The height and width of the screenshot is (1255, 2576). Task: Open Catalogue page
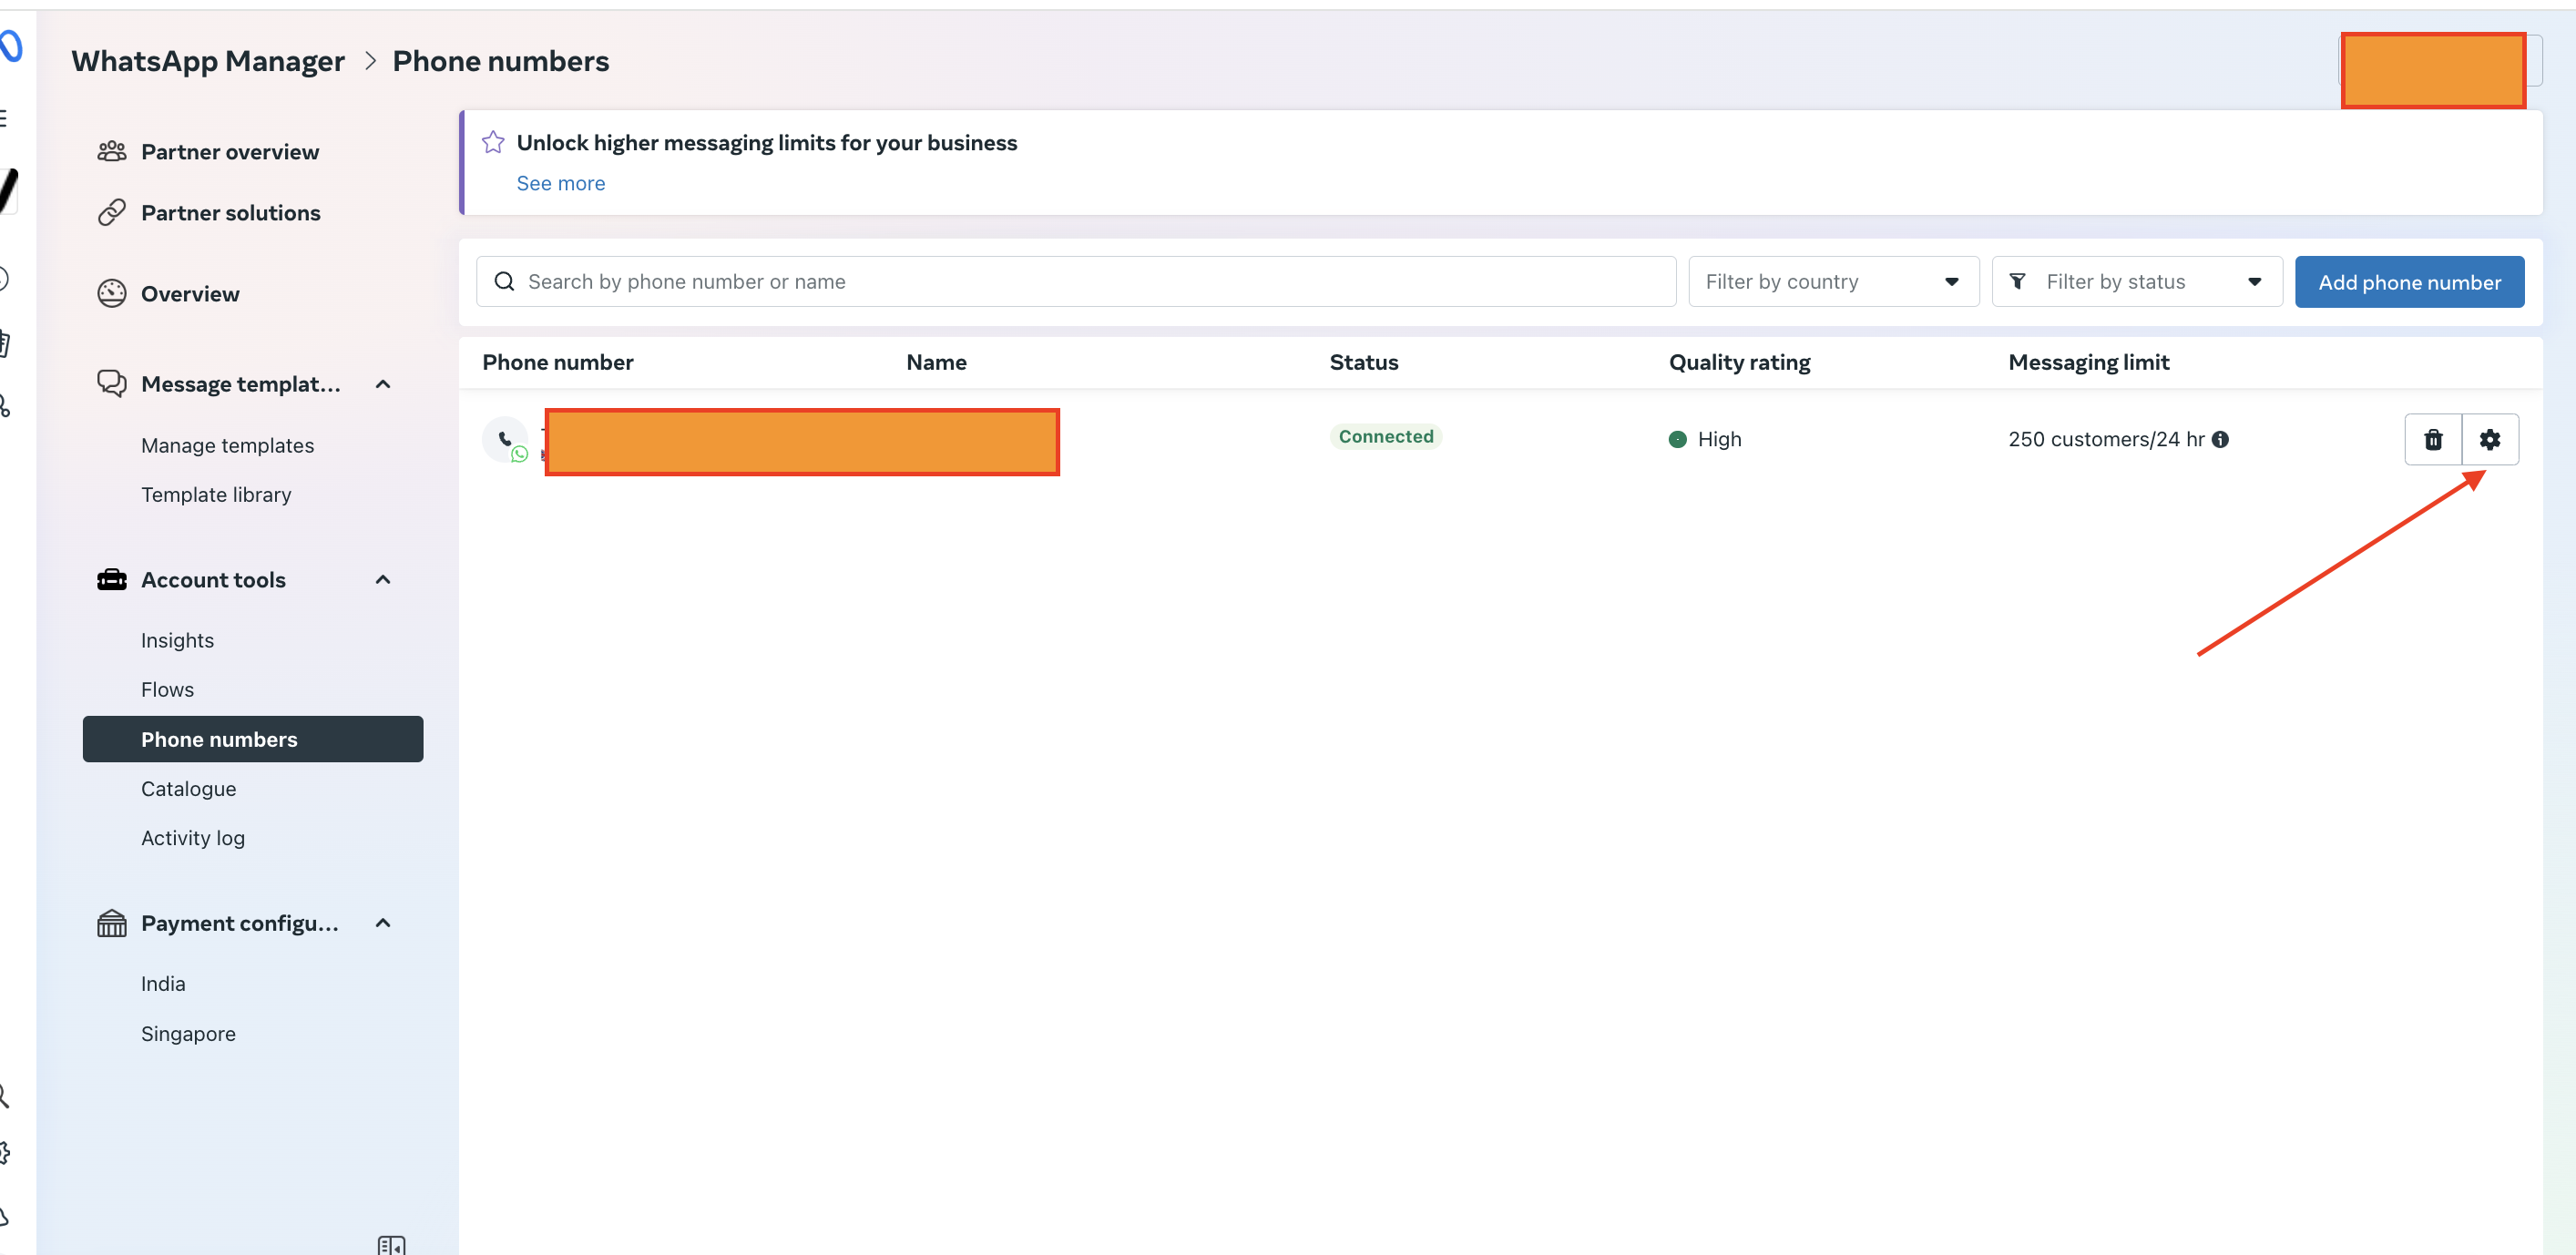coord(188,788)
